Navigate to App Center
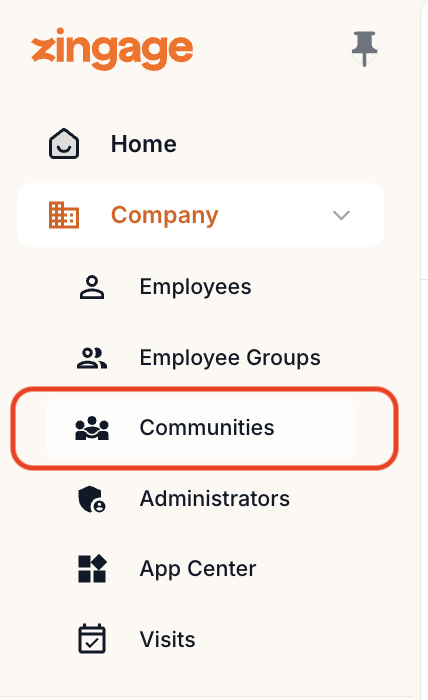Image resolution: width=428 pixels, height=700 pixels. point(198,569)
